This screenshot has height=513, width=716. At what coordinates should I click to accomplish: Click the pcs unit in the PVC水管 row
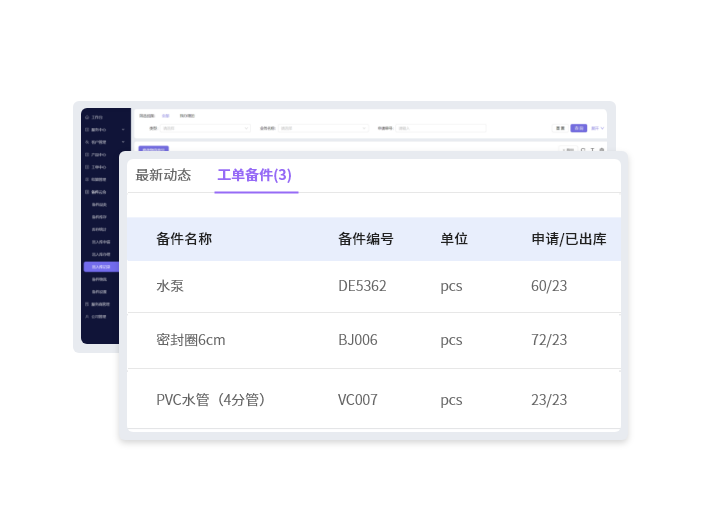click(x=451, y=400)
